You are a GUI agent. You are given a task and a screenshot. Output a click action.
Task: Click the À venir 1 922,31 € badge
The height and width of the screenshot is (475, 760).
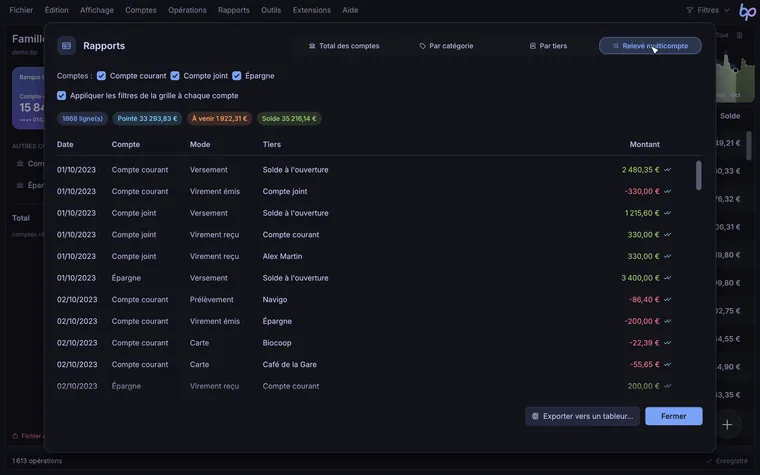(x=220, y=118)
